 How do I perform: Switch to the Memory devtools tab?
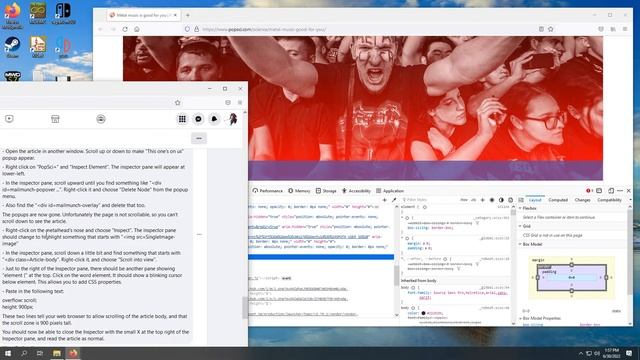tap(299, 191)
